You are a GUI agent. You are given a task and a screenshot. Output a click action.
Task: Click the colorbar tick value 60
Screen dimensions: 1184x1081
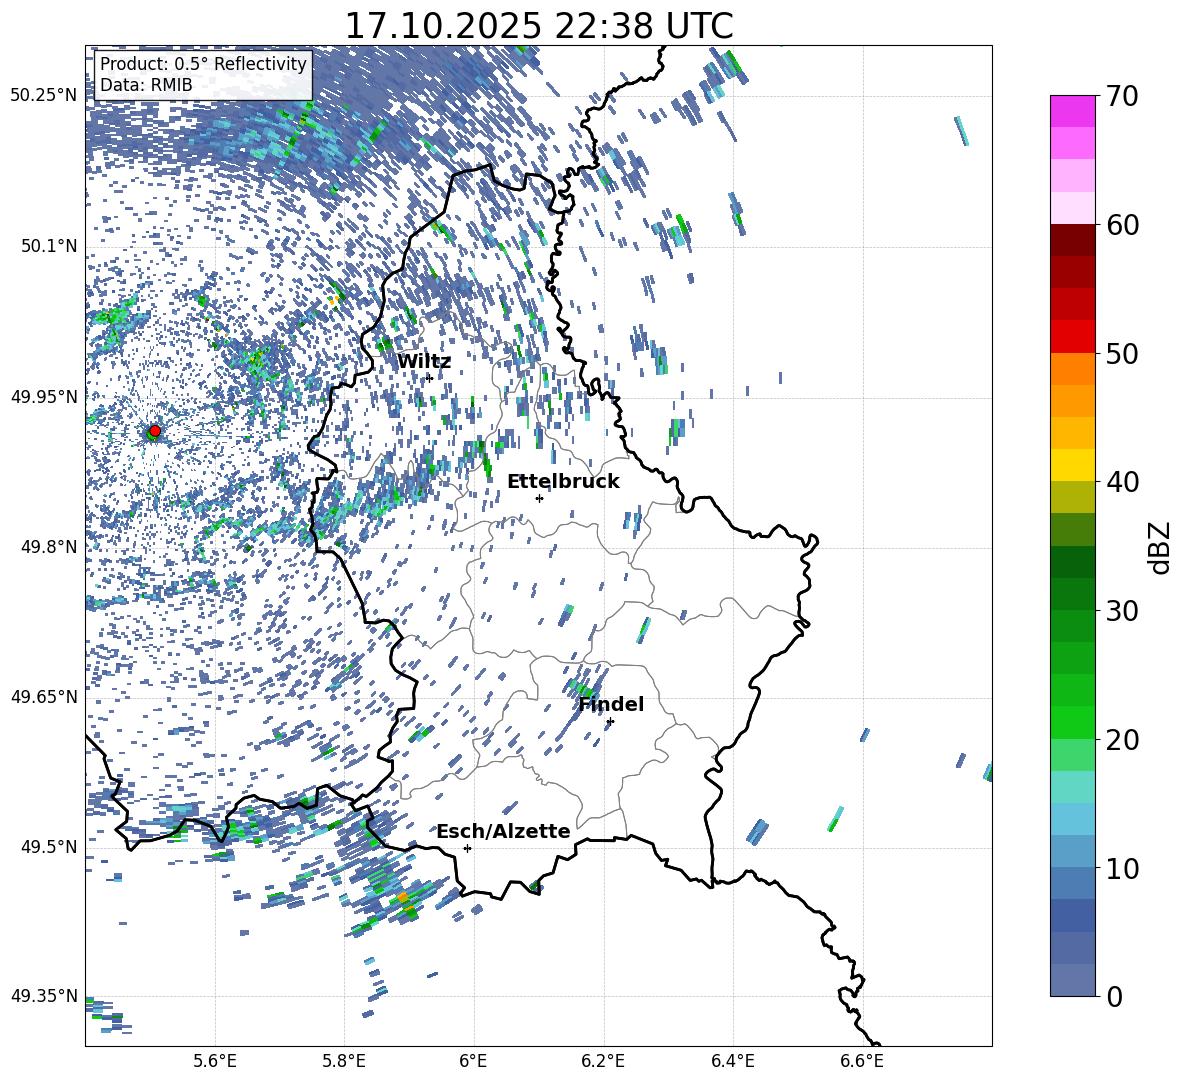point(1122,224)
